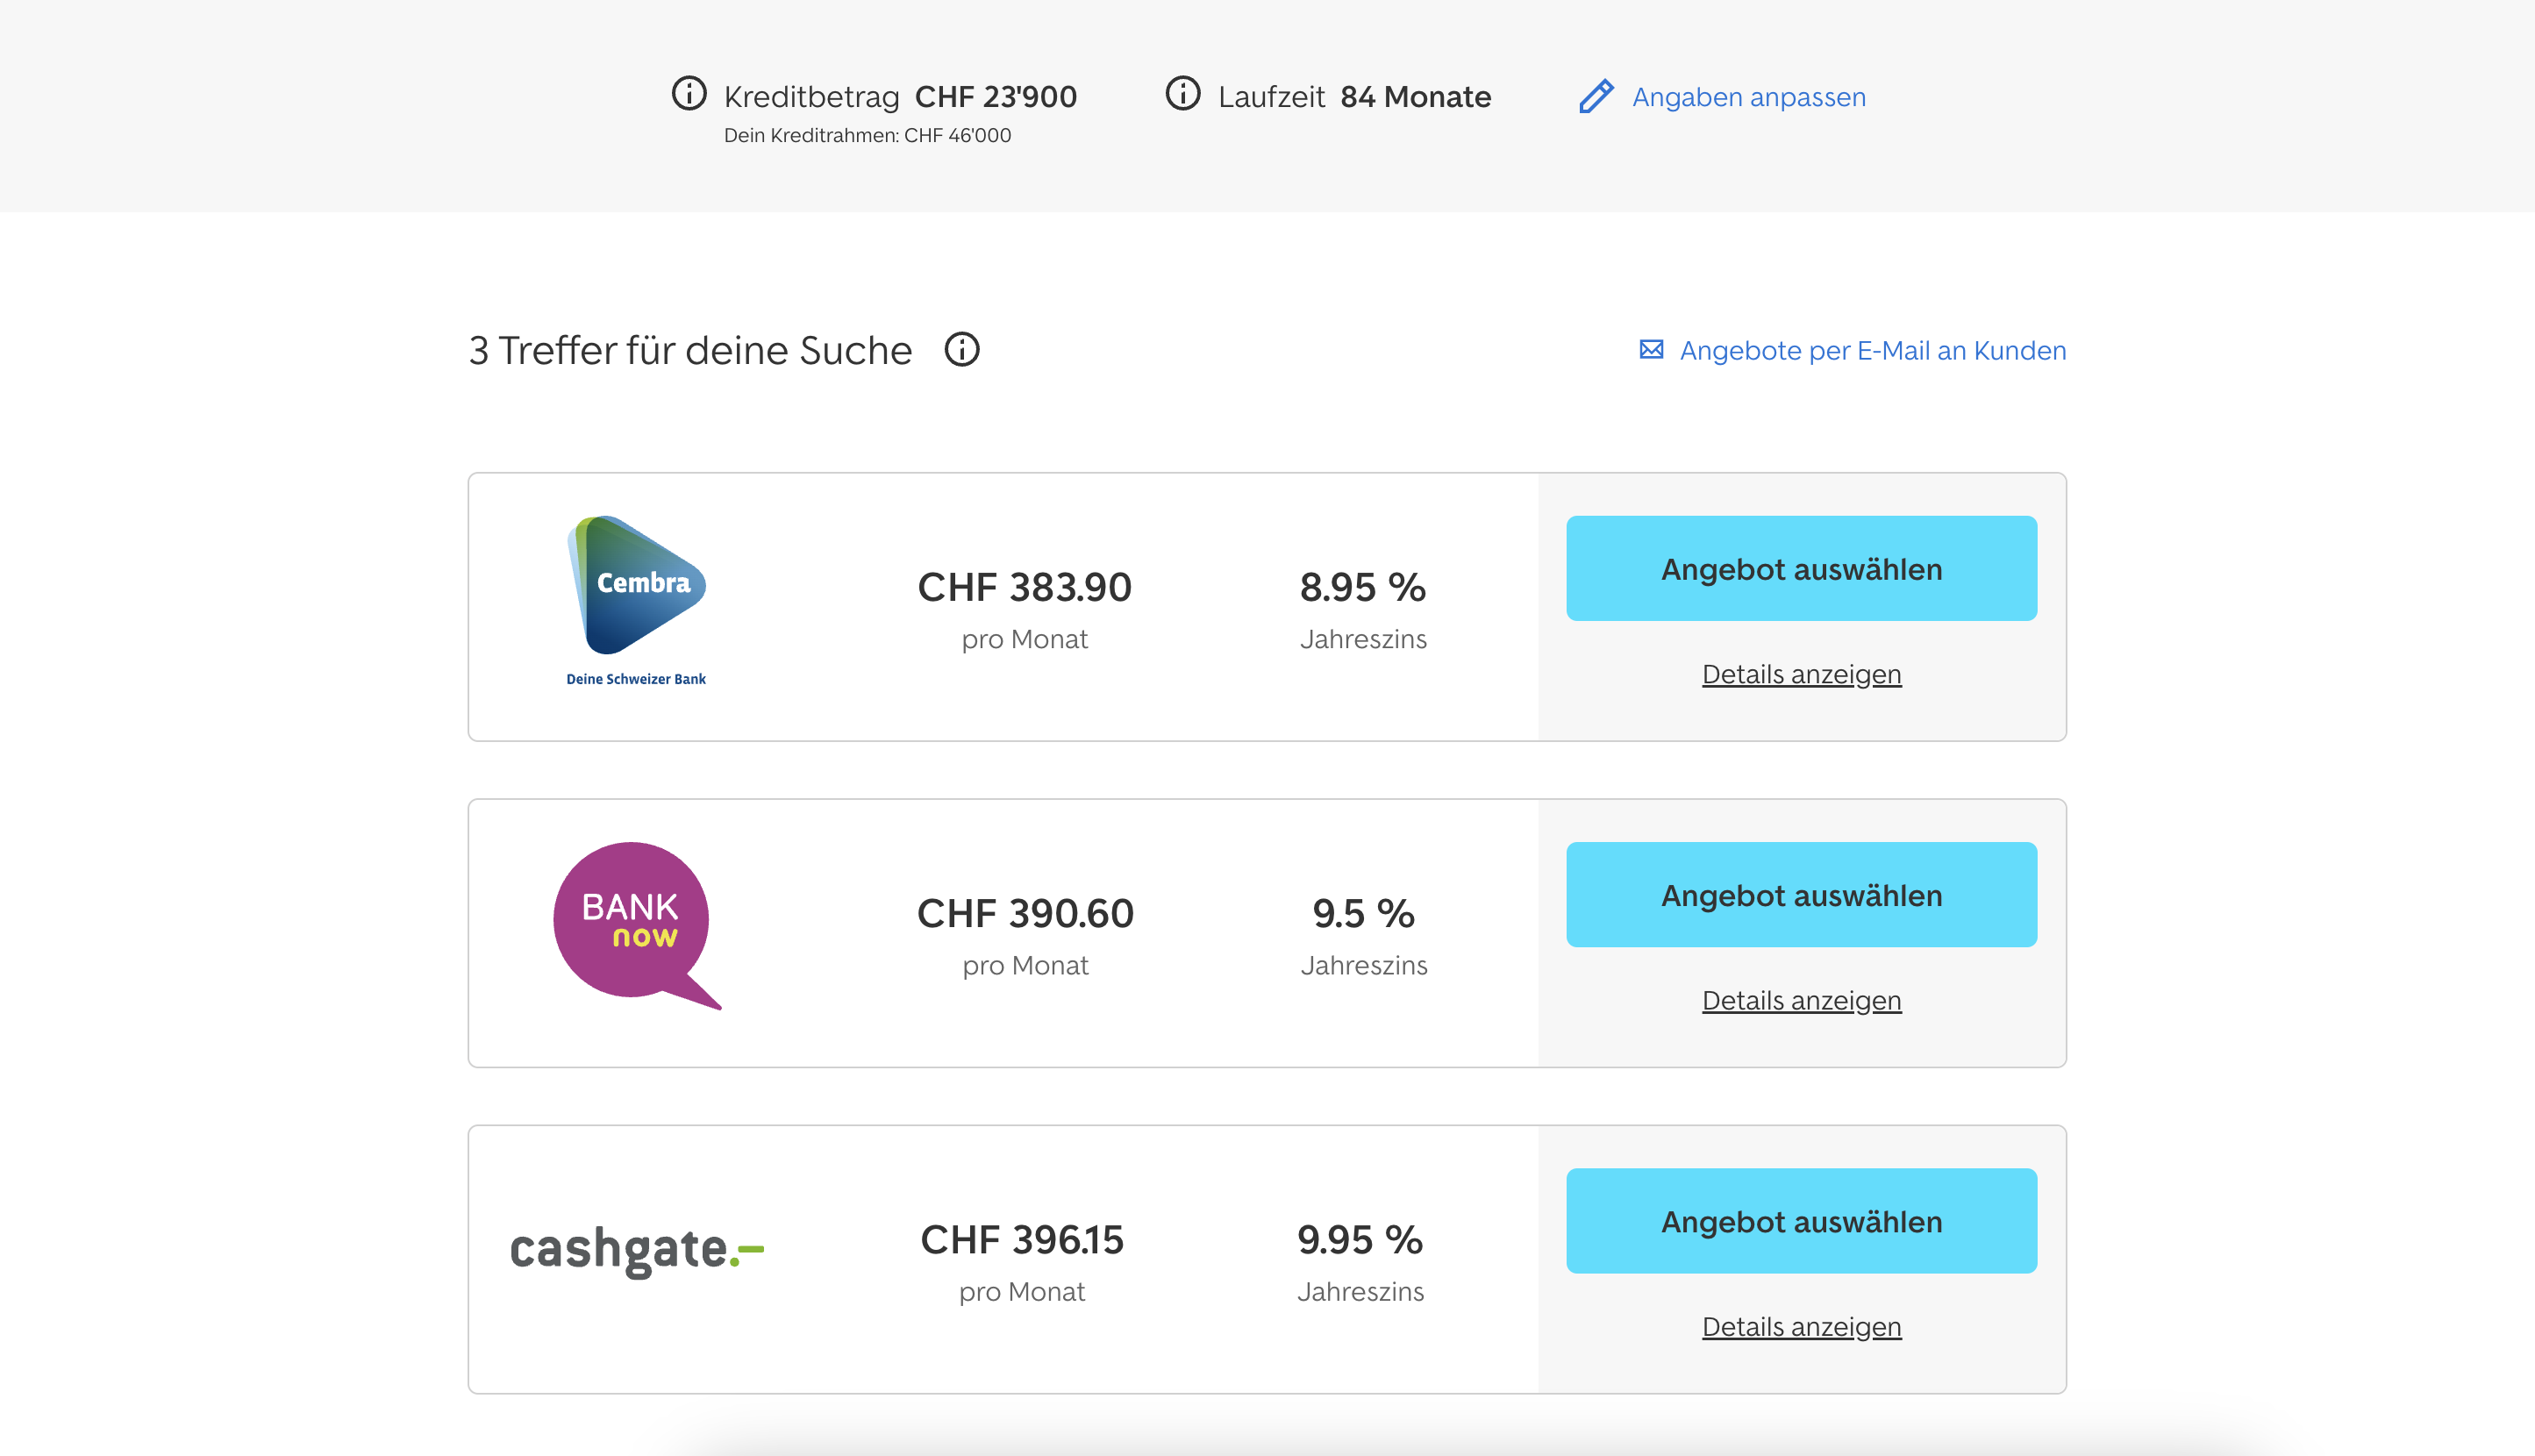The height and width of the screenshot is (1456, 2535).
Task: Select the cashgate offer at 9.95 %
Action: 1800,1220
